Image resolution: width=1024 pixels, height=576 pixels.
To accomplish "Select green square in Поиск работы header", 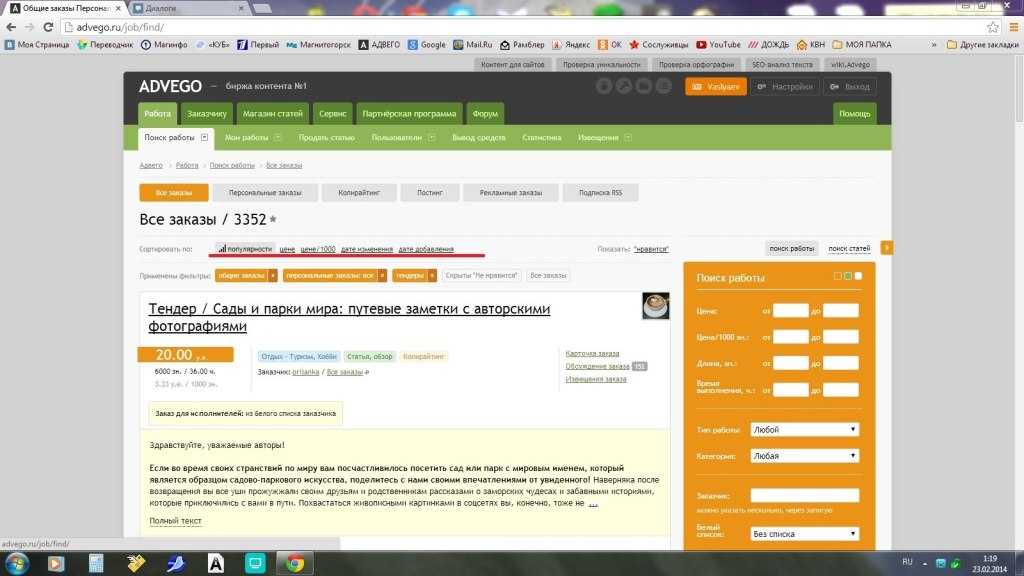I will pyautogui.click(x=848, y=276).
